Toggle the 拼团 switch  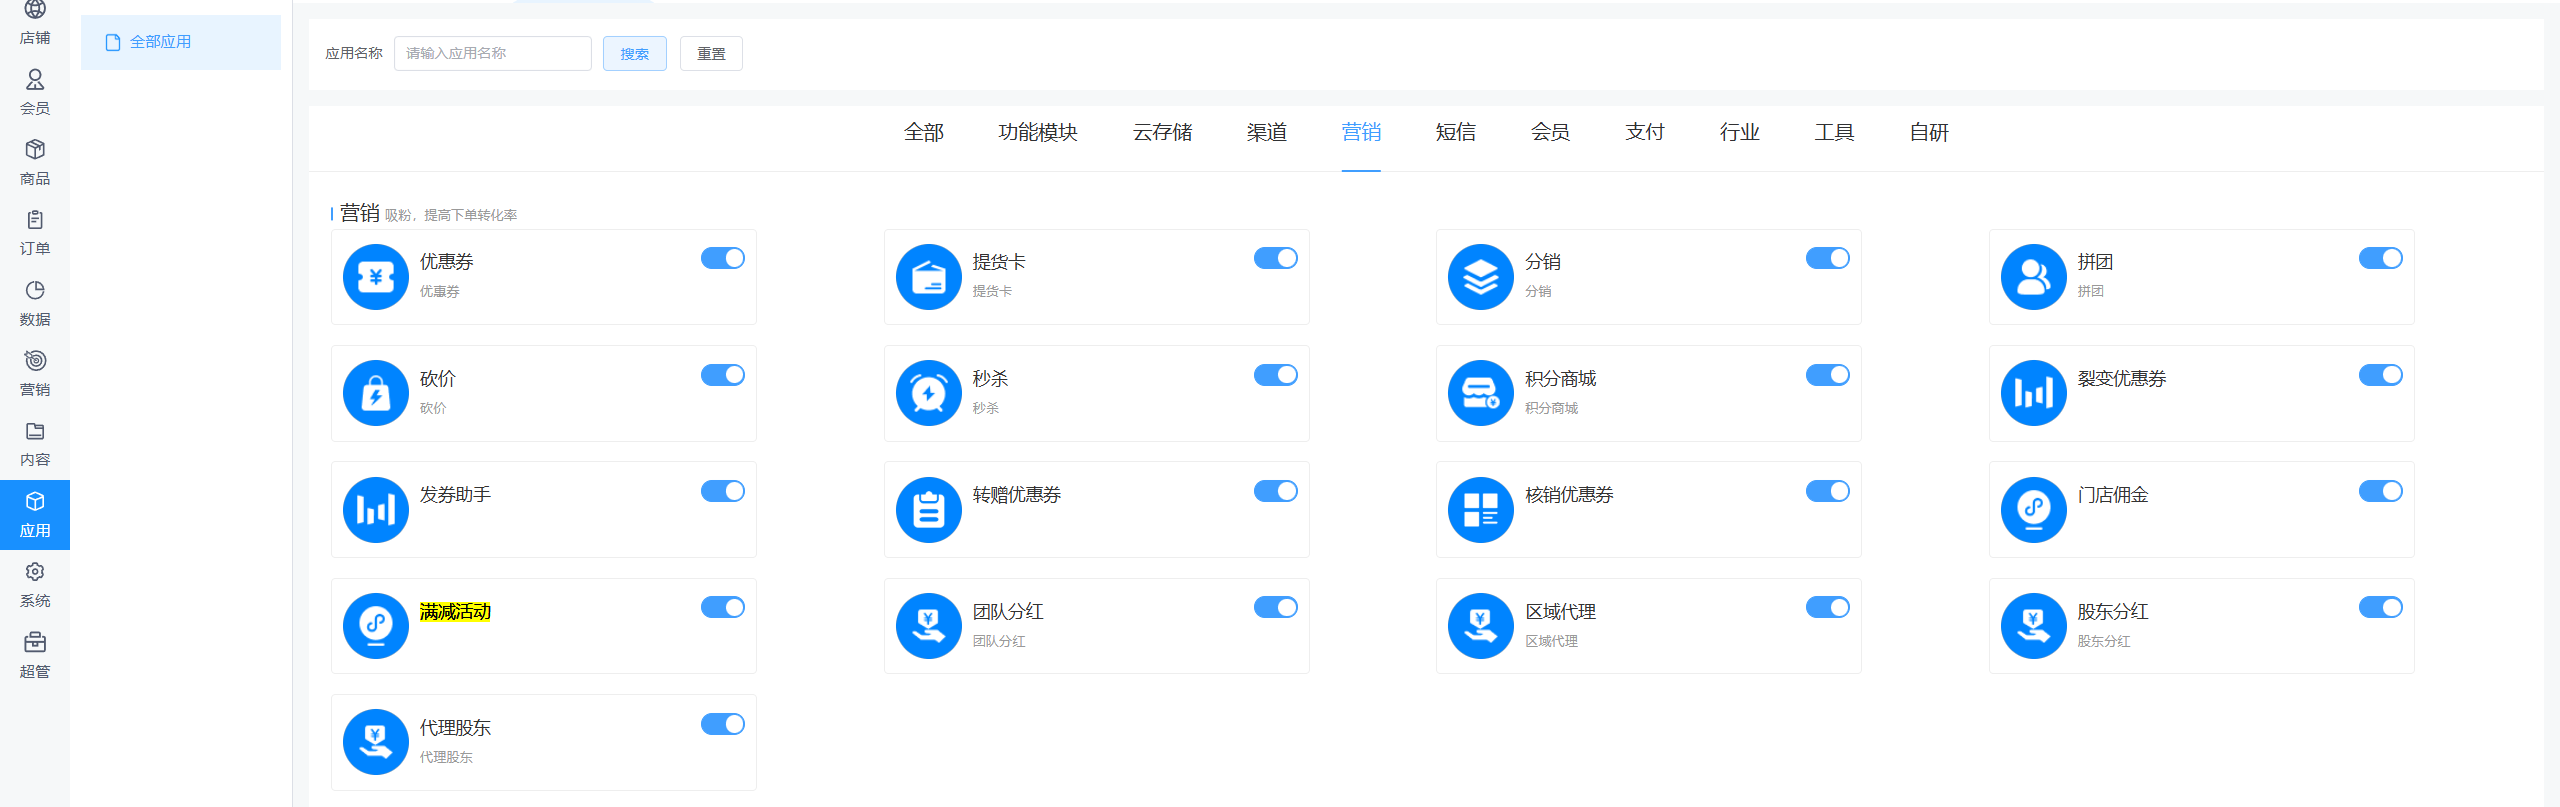click(2381, 258)
